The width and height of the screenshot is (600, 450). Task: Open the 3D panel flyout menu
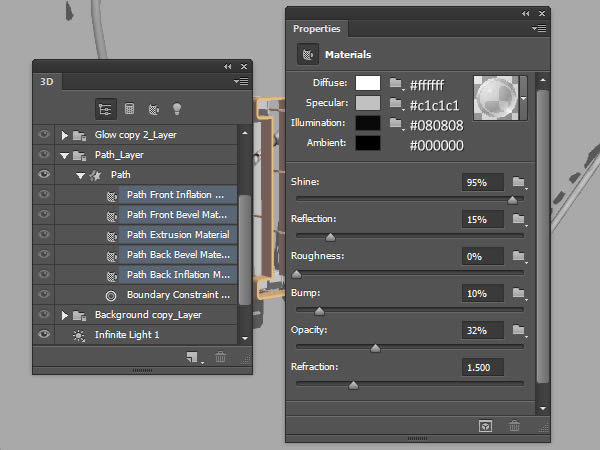click(x=241, y=82)
